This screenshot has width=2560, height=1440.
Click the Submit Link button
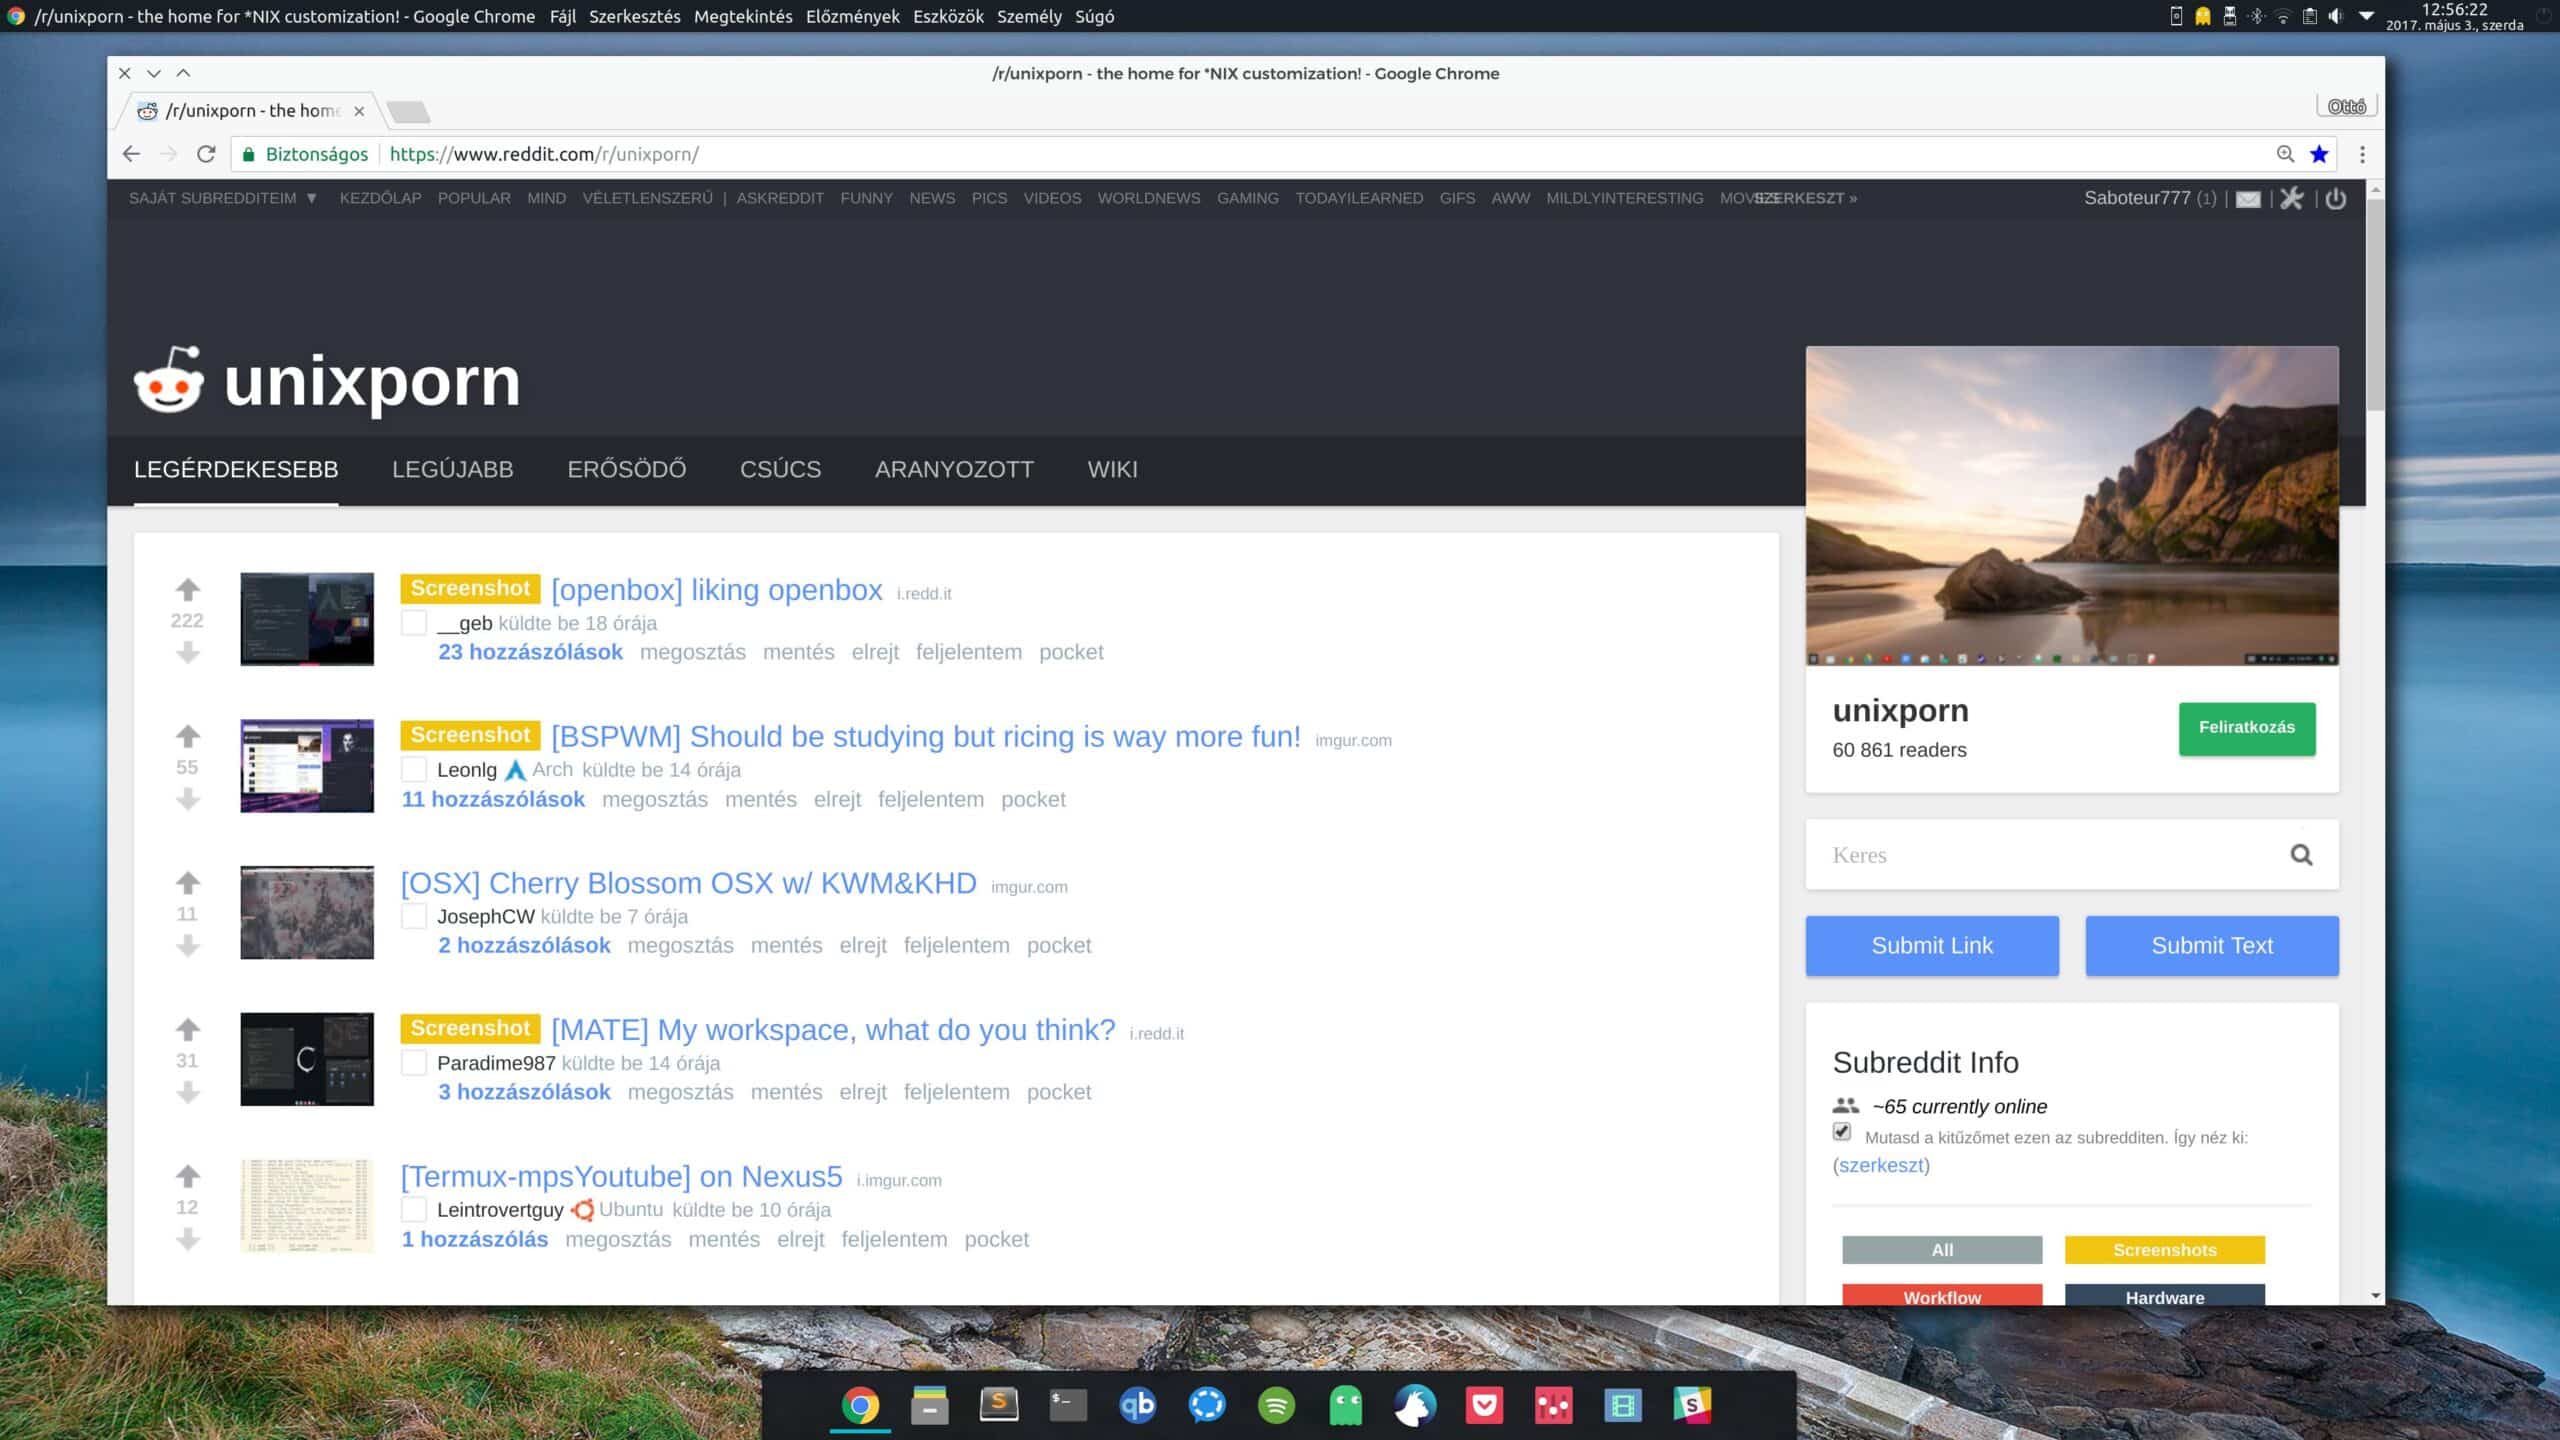[x=1932, y=946]
